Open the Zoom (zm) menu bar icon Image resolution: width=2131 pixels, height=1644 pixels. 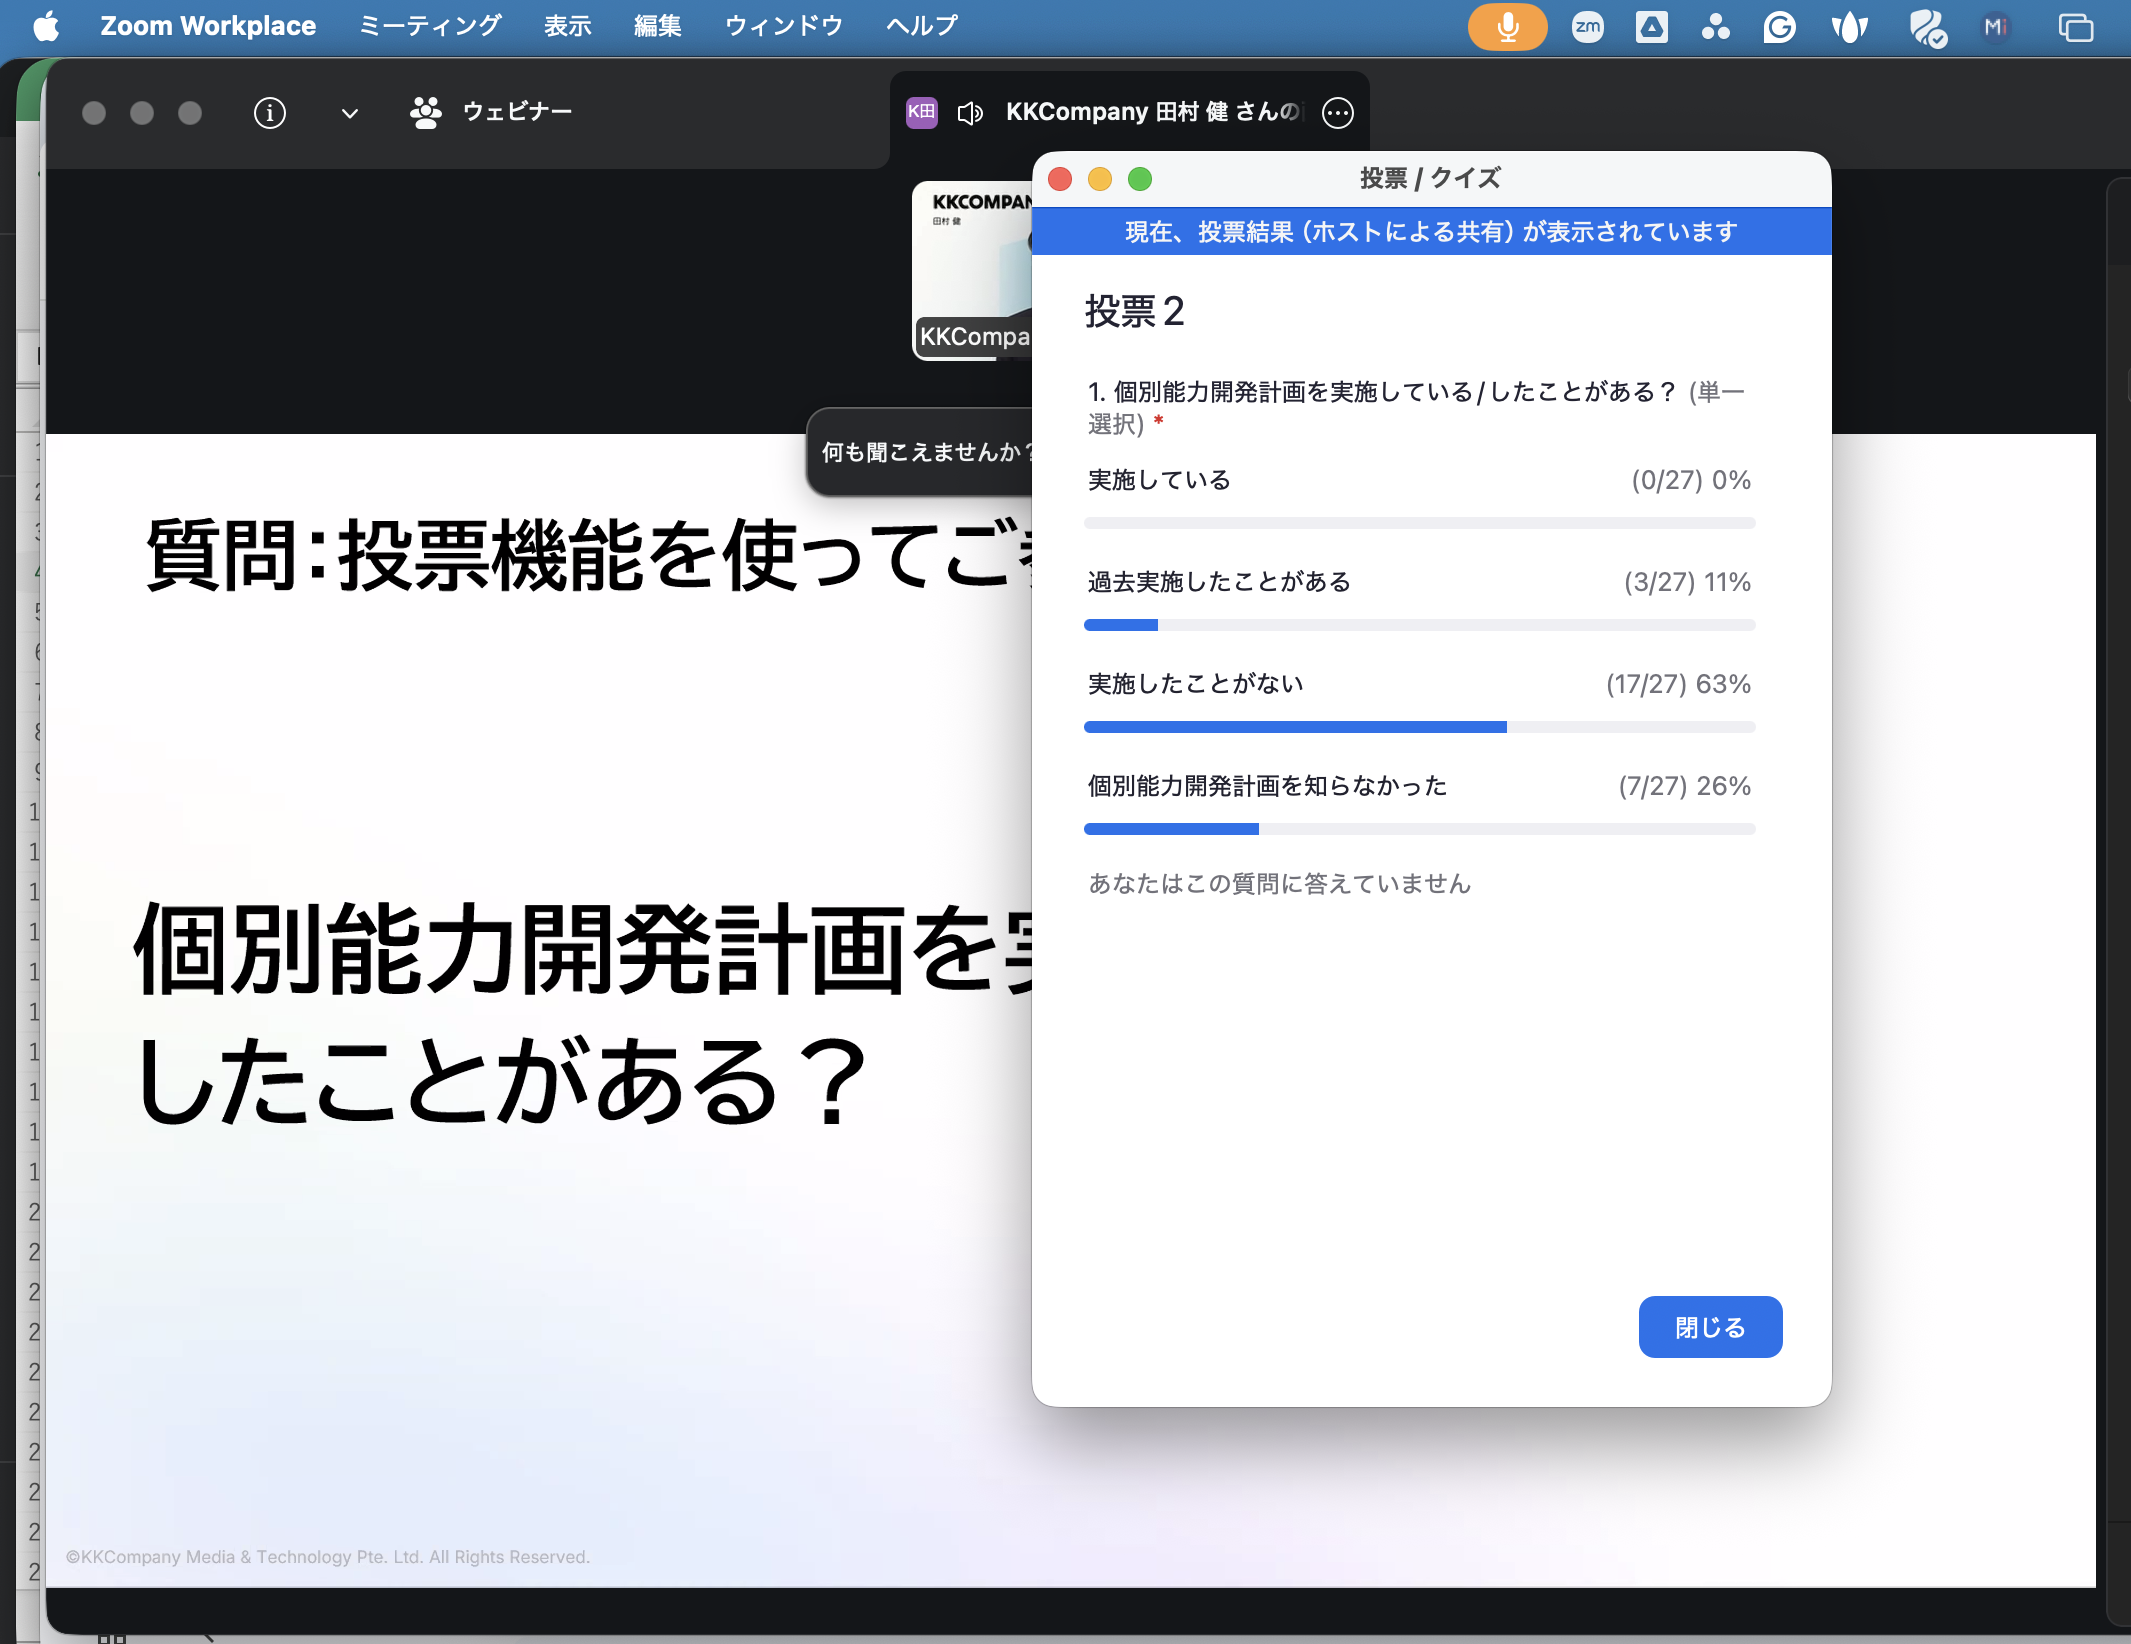coord(1588,27)
